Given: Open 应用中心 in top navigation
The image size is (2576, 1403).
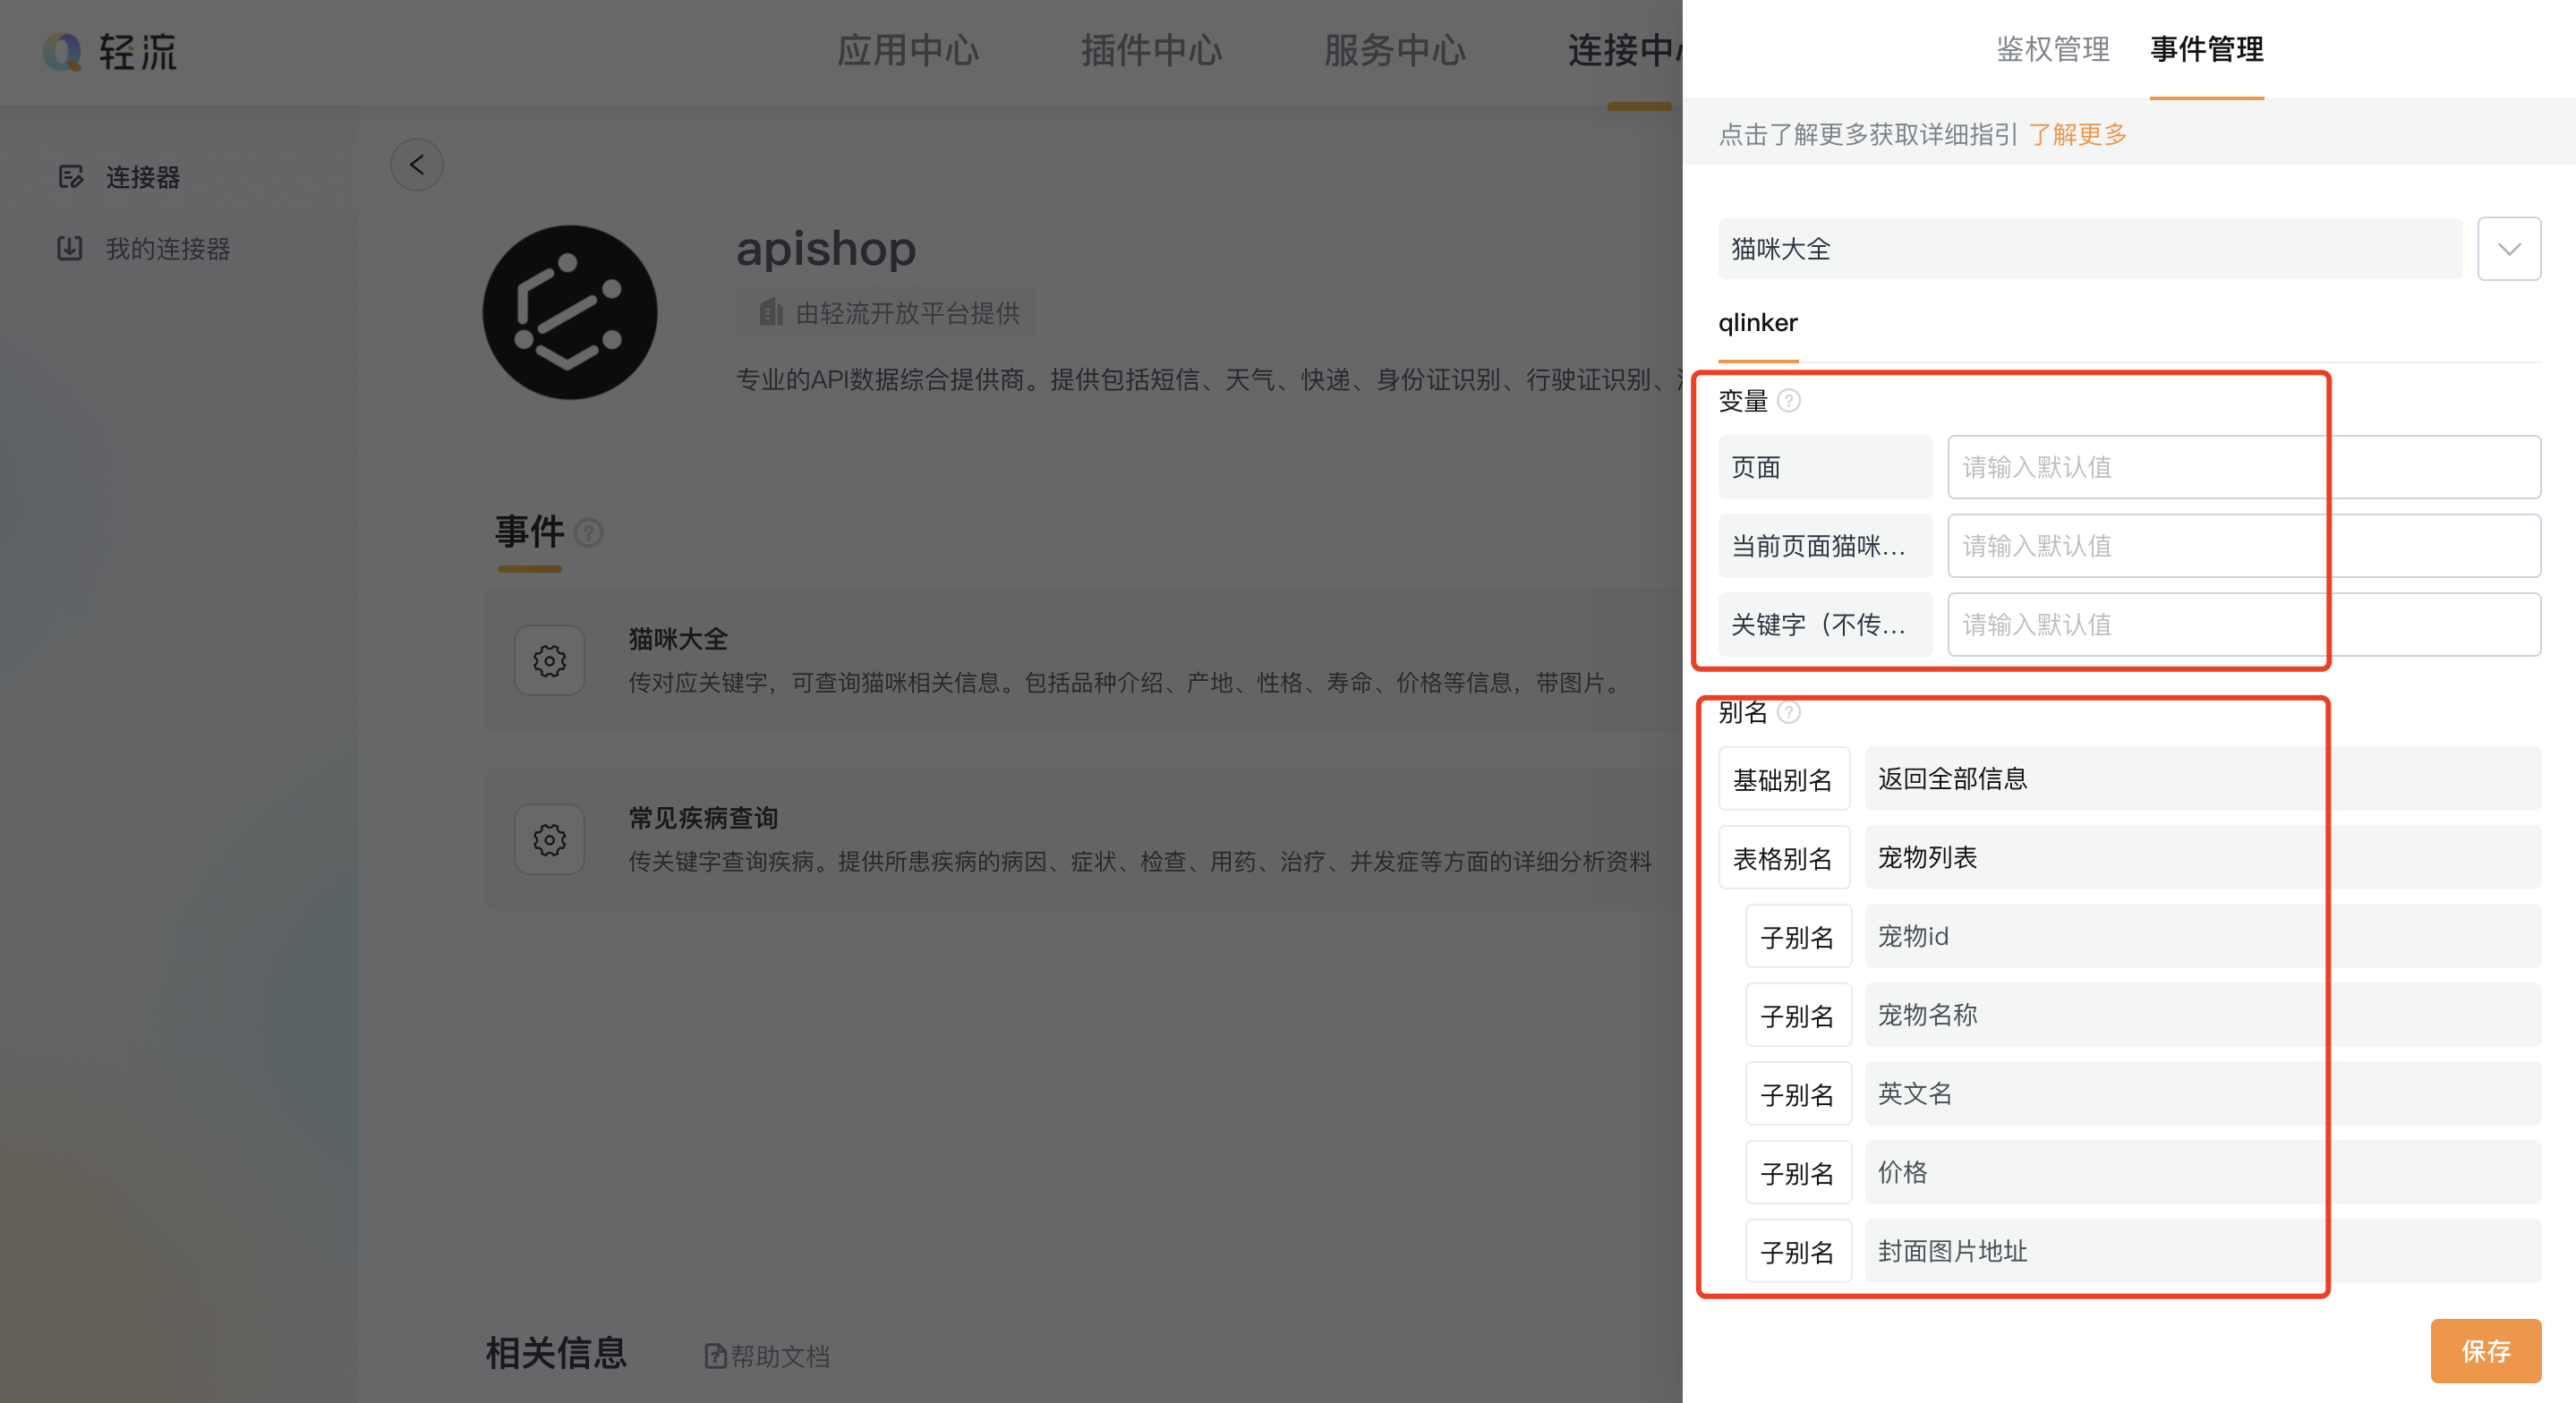Looking at the screenshot, I should (x=907, y=51).
